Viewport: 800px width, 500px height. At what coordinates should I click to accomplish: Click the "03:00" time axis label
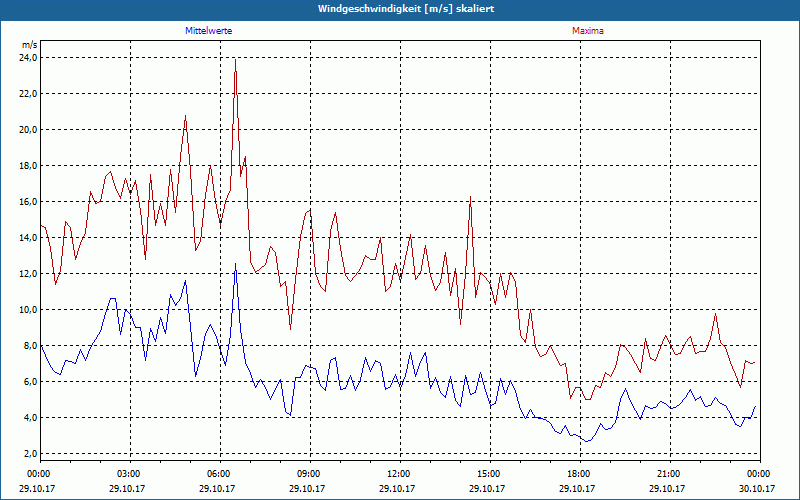pyautogui.click(x=128, y=474)
